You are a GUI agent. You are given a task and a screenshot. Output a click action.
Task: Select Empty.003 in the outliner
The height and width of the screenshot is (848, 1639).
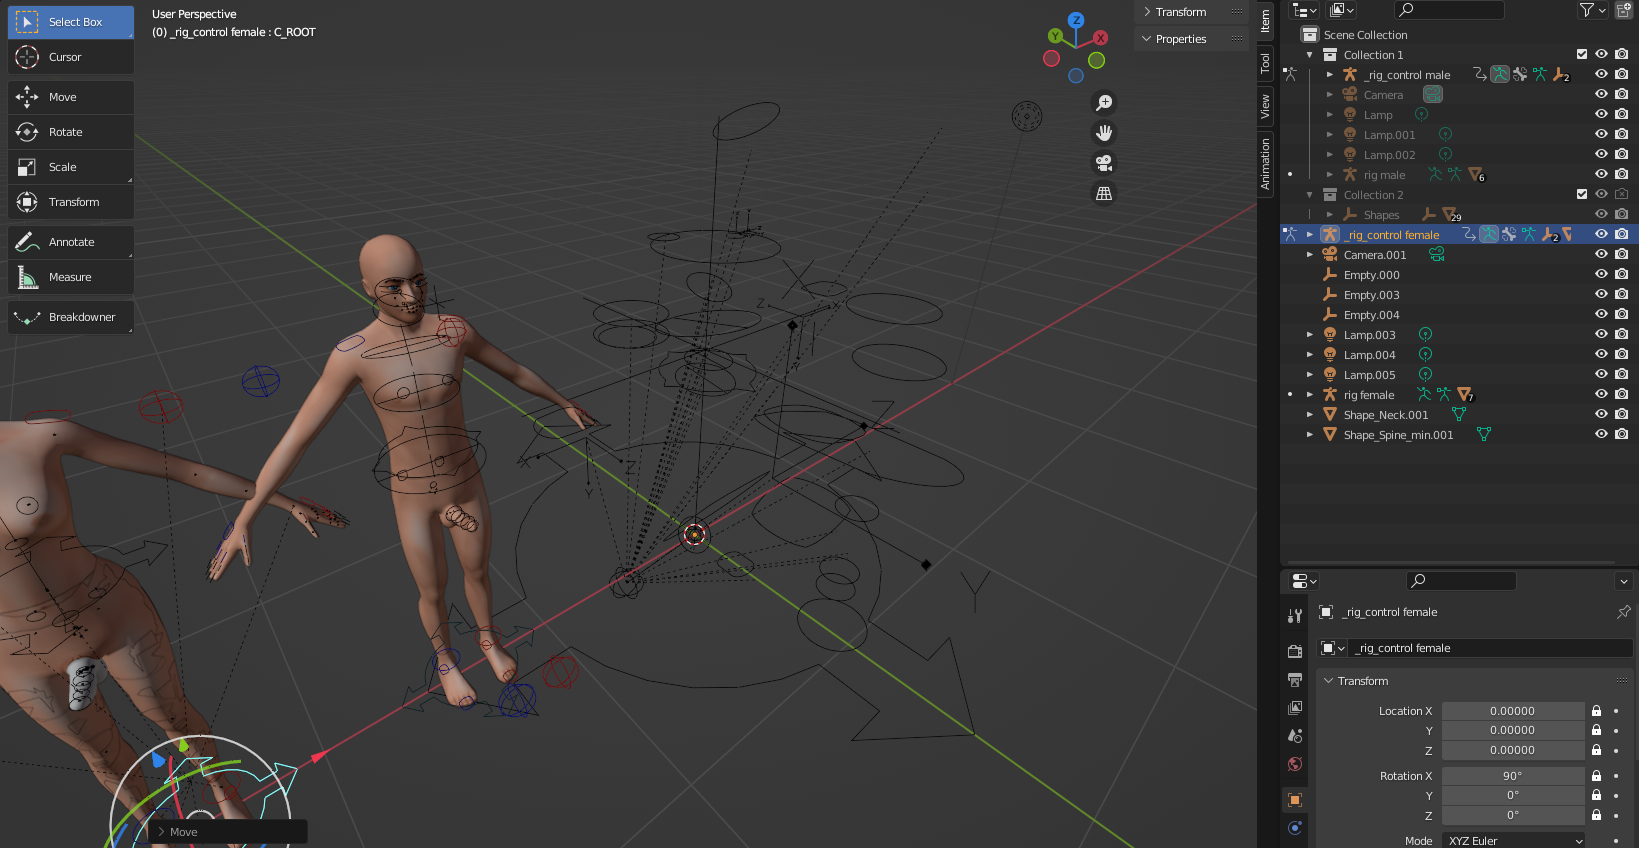pos(1371,295)
